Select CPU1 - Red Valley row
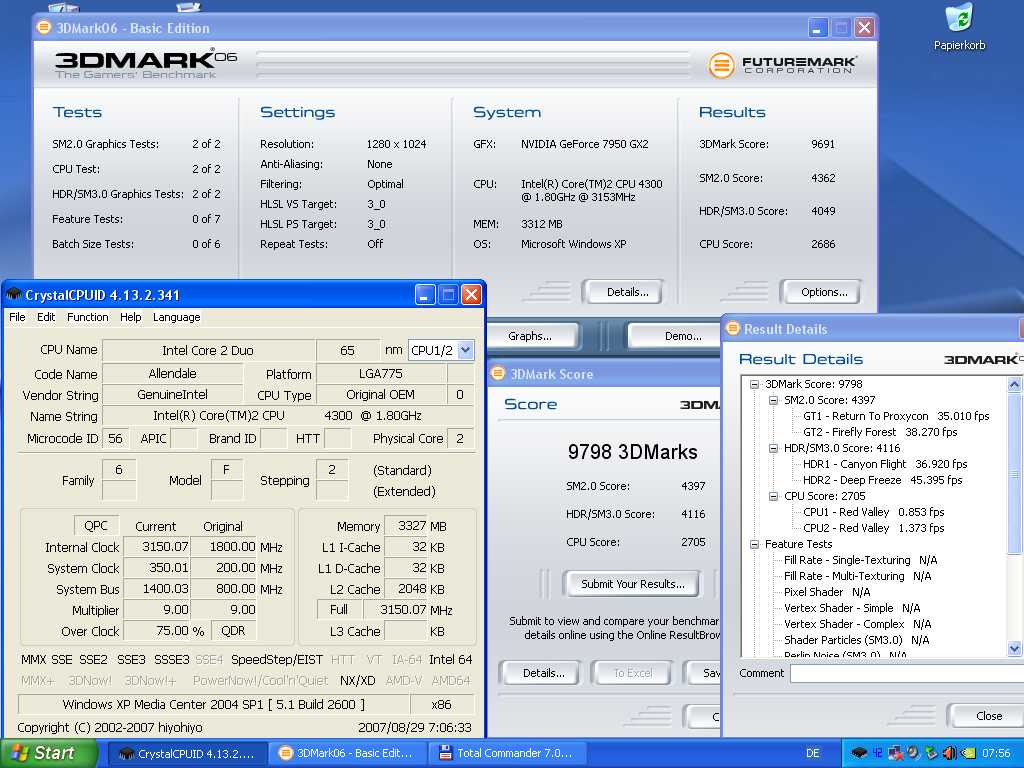The height and width of the screenshot is (768, 1024). 873,512
